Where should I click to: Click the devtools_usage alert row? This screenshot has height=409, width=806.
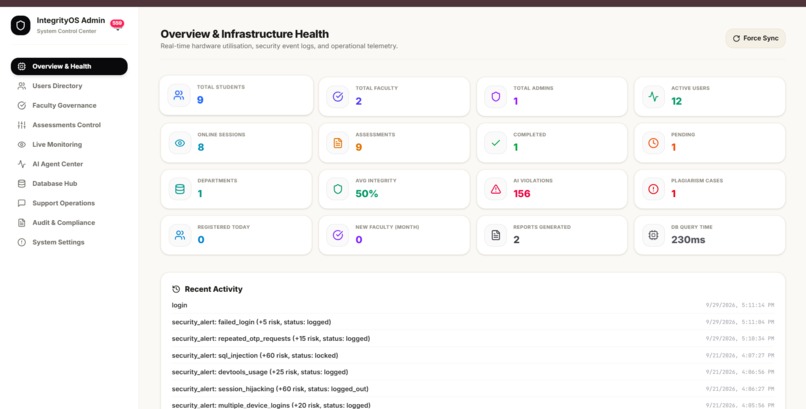[x=473, y=372]
